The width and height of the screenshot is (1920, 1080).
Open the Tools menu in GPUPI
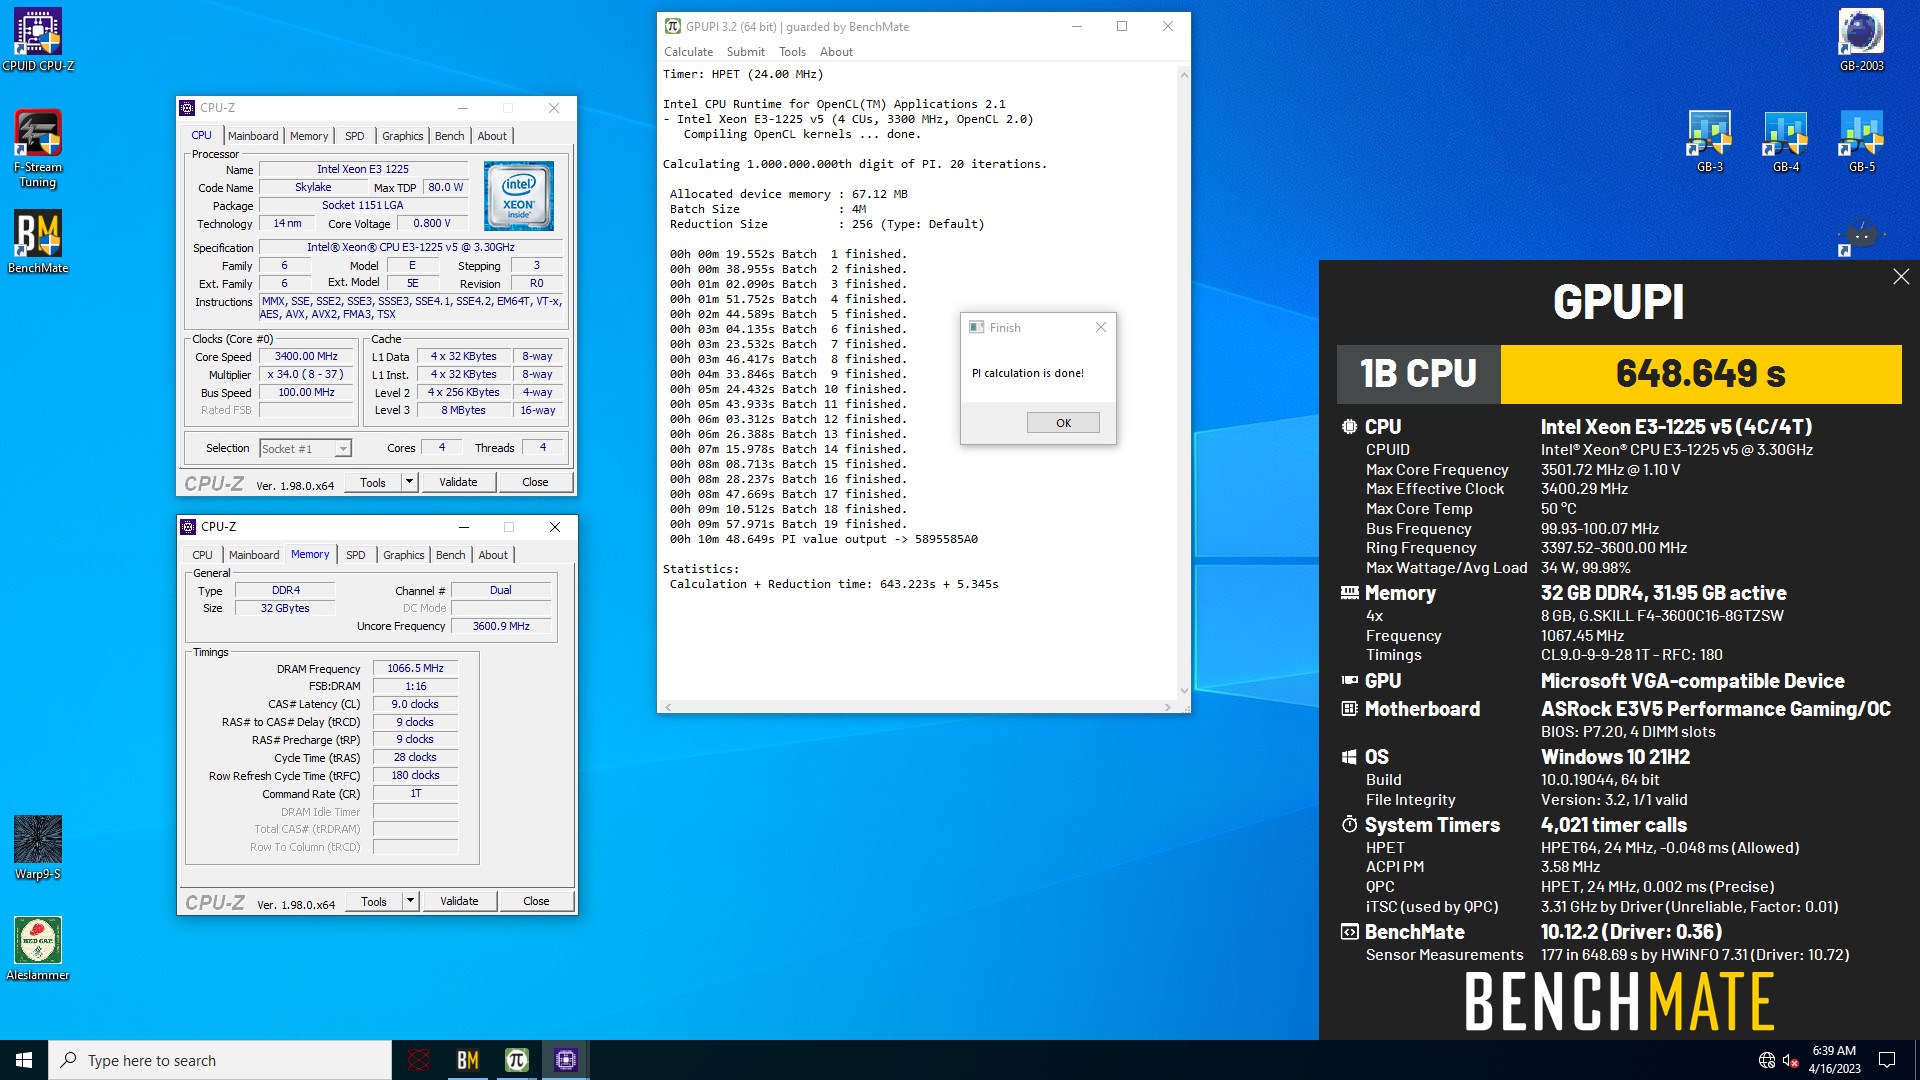(x=792, y=52)
